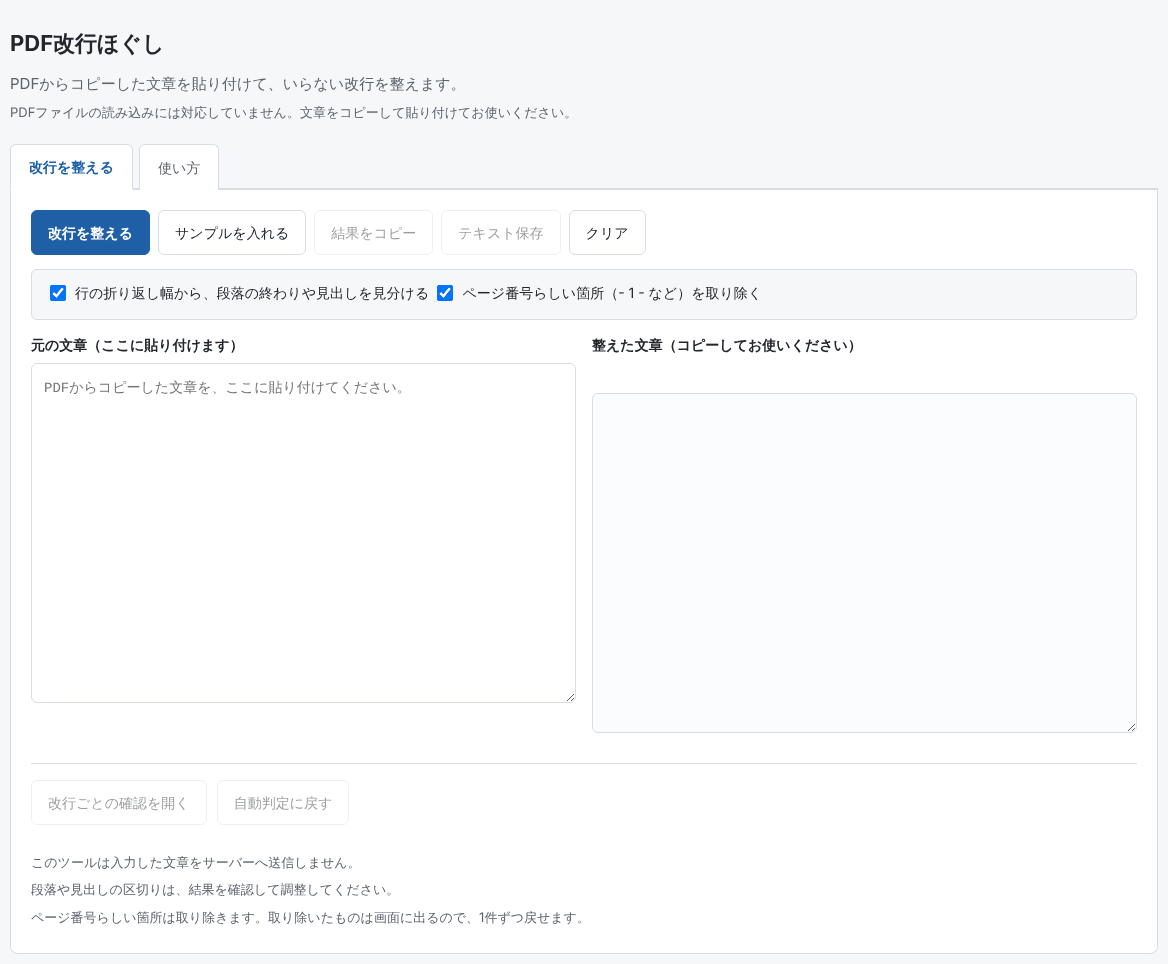
Task: Open the 使い方 tab
Action: pos(179,168)
